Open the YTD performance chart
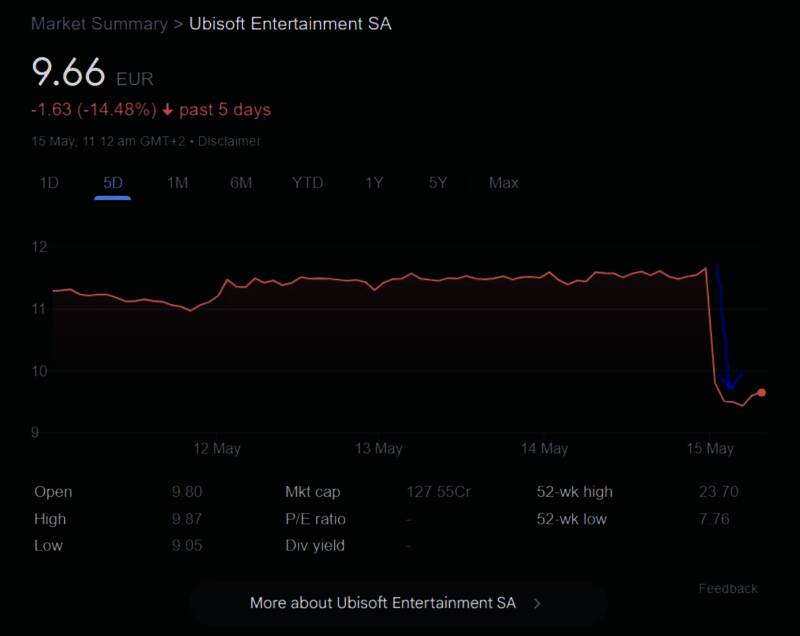The image size is (800, 636). coord(307,183)
